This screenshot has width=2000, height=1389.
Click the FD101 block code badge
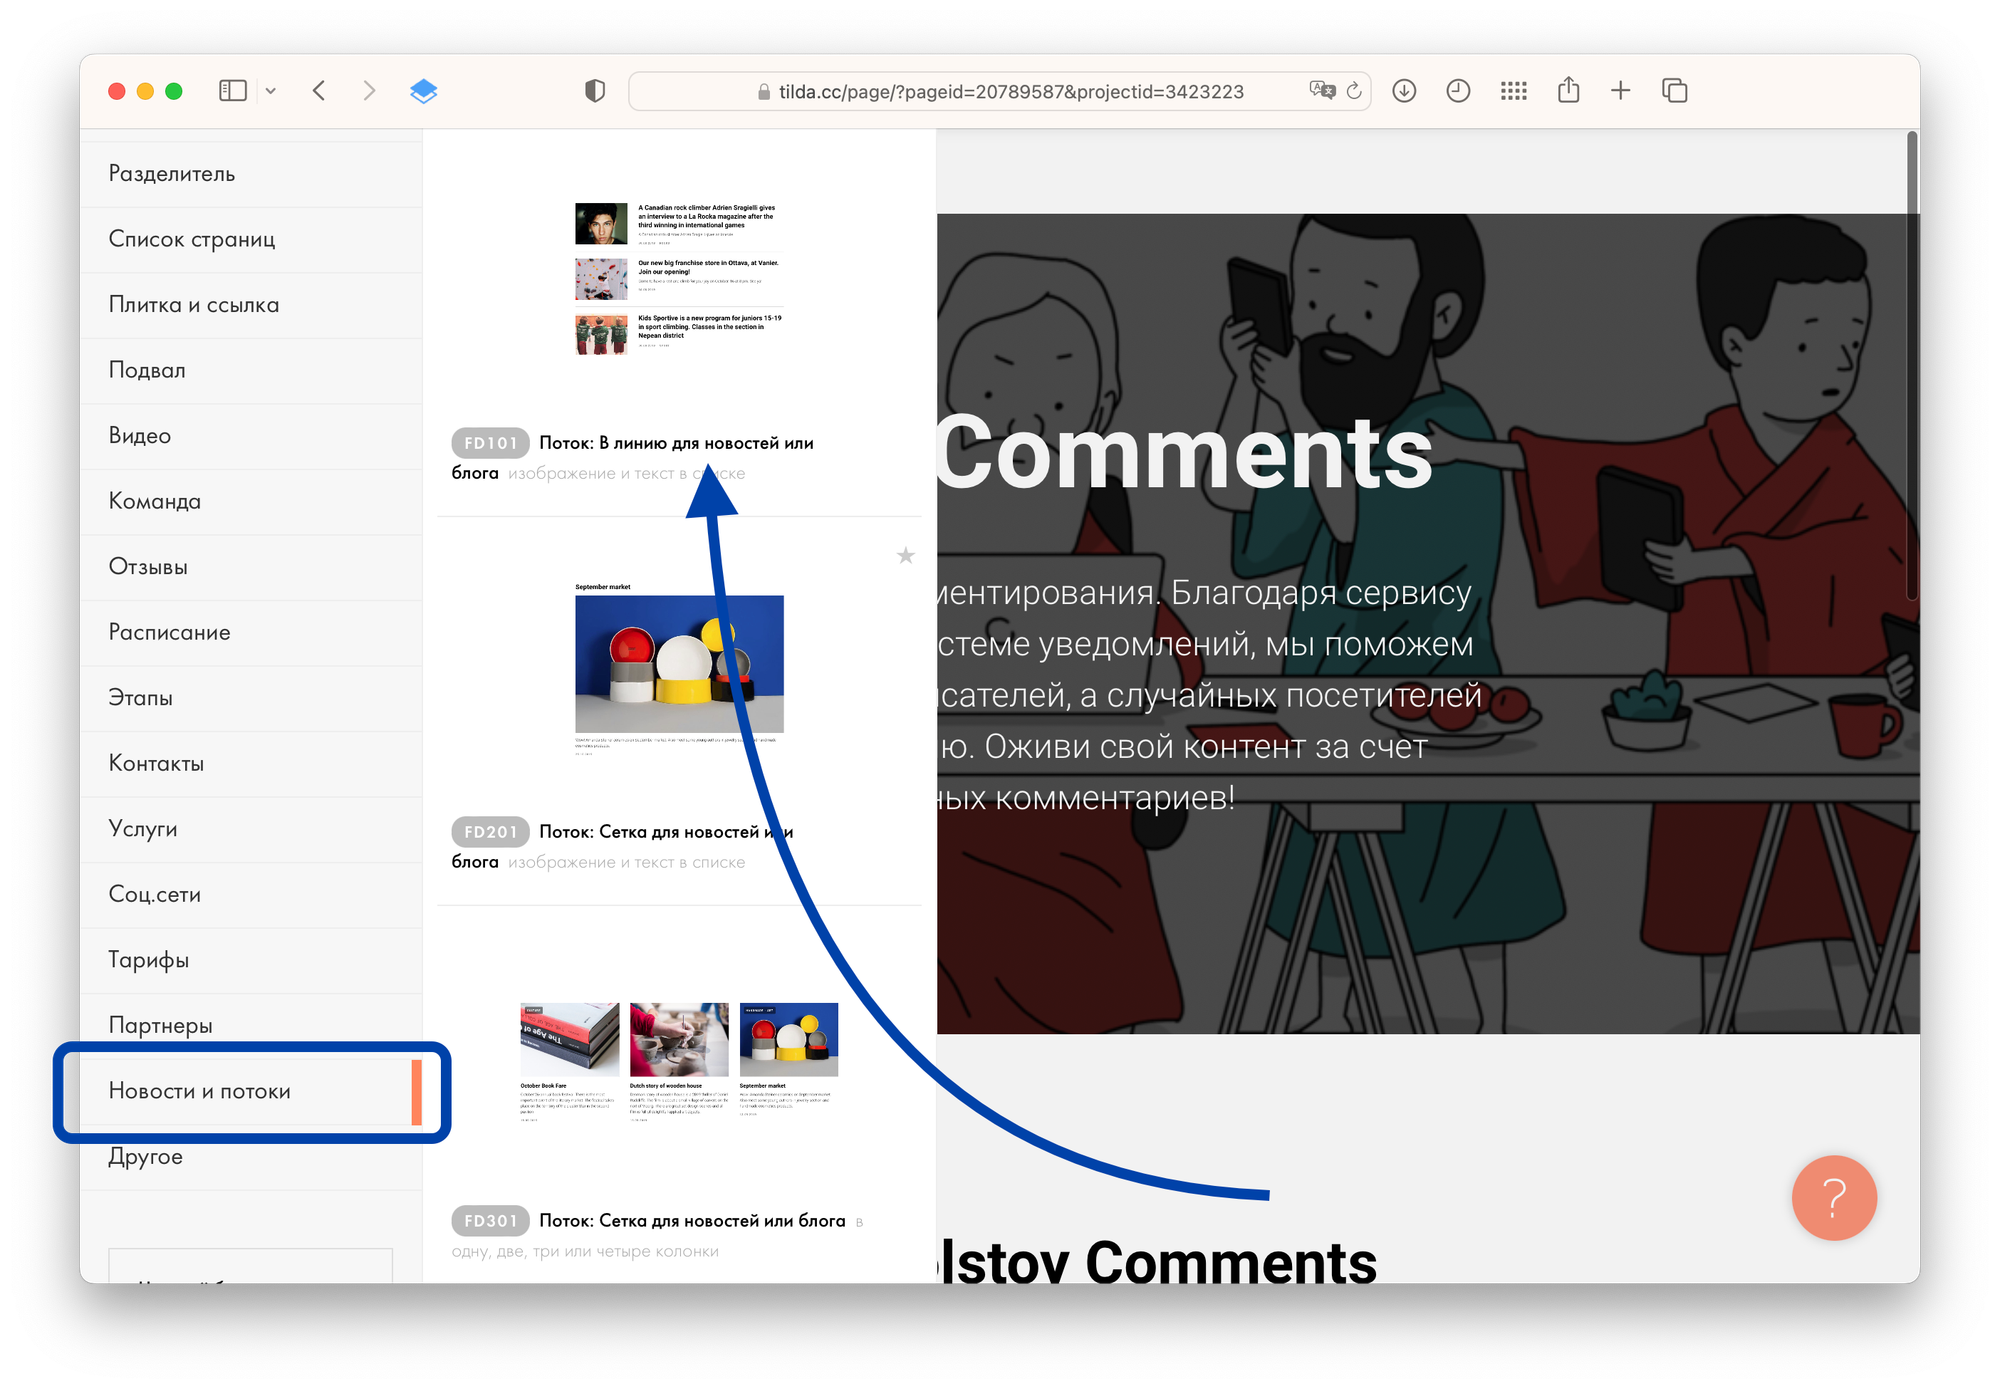point(490,443)
